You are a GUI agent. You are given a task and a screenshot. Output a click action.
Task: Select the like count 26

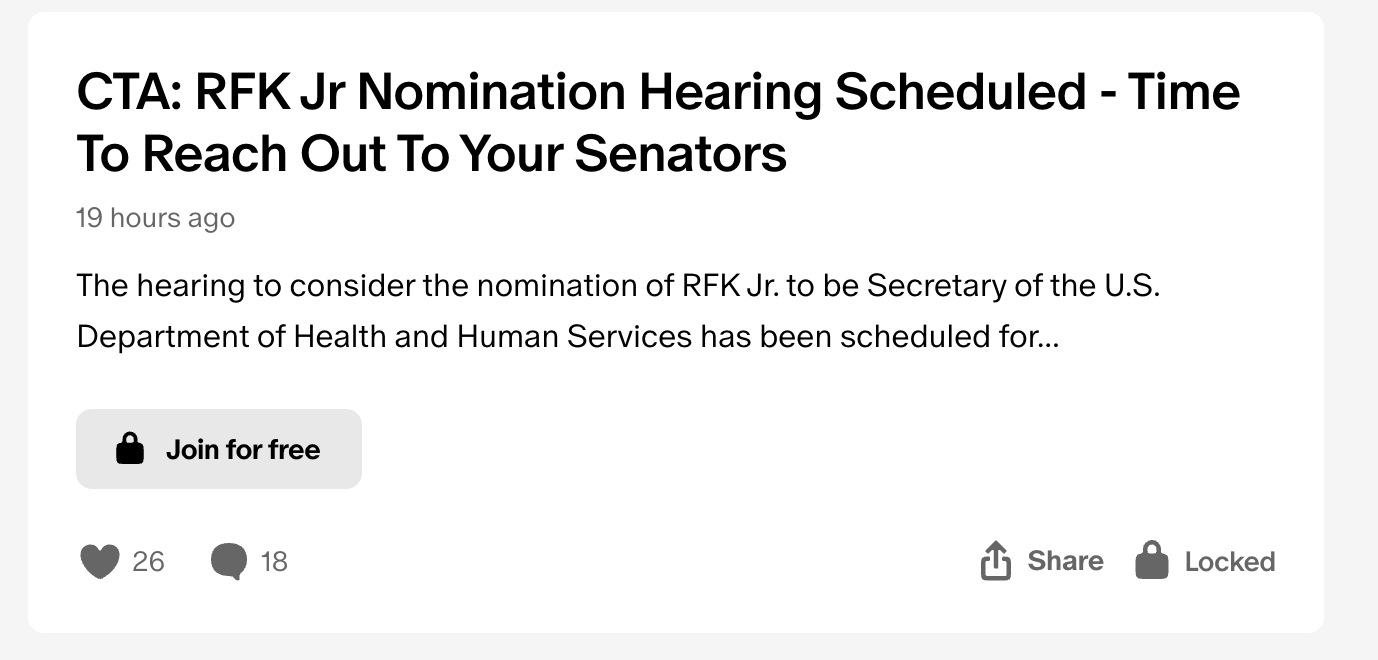[148, 562]
